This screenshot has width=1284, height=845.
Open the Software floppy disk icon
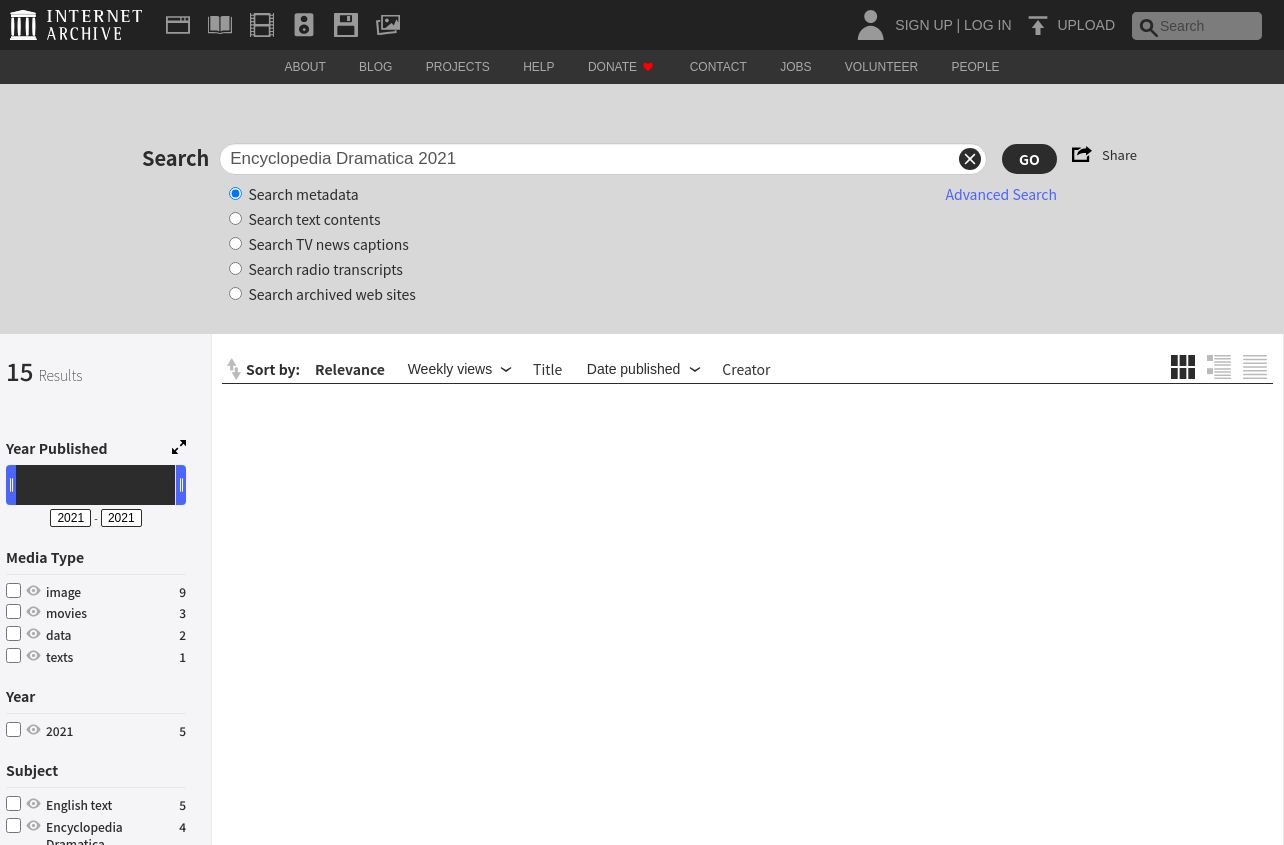click(x=346, y=25)
